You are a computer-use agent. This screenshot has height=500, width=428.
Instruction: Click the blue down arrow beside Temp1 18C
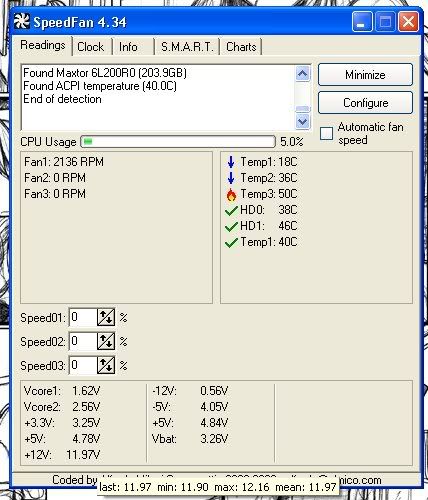[x=231, y=162]
